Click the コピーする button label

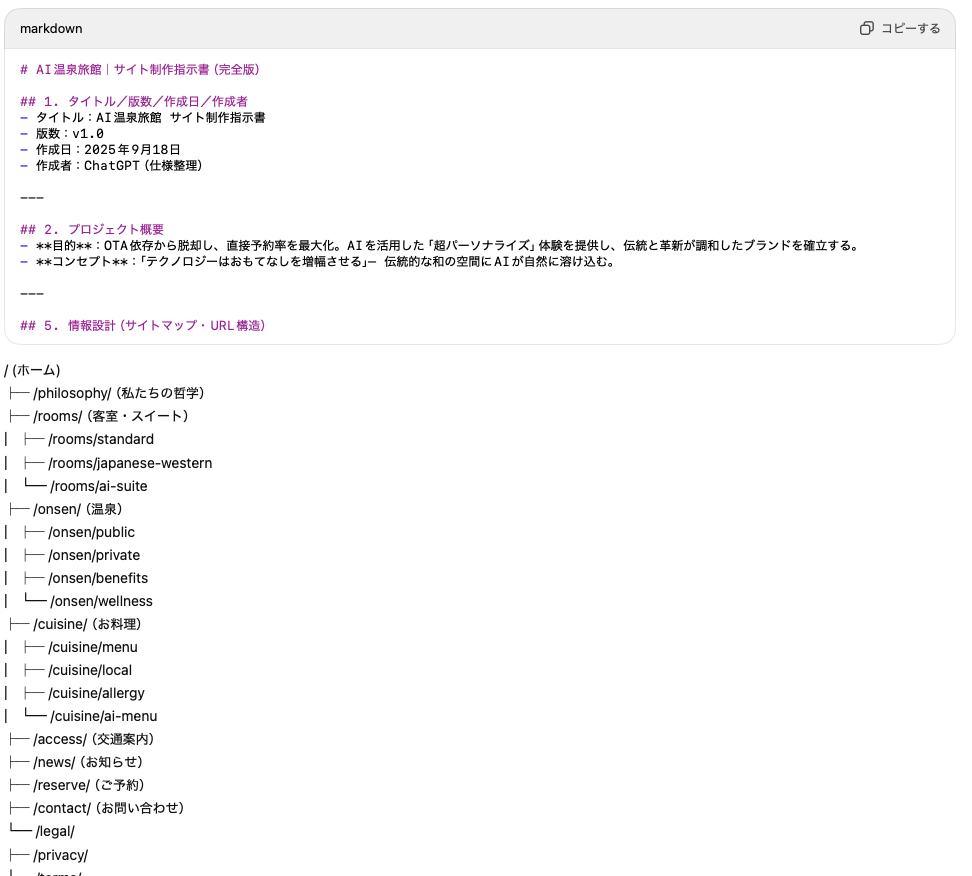tap(910, 28)
